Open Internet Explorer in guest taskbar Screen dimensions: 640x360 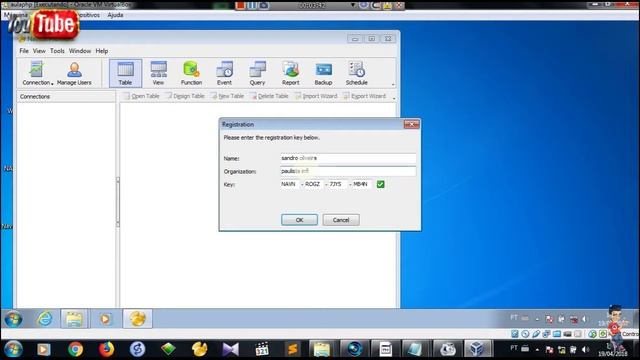[44, 319]
